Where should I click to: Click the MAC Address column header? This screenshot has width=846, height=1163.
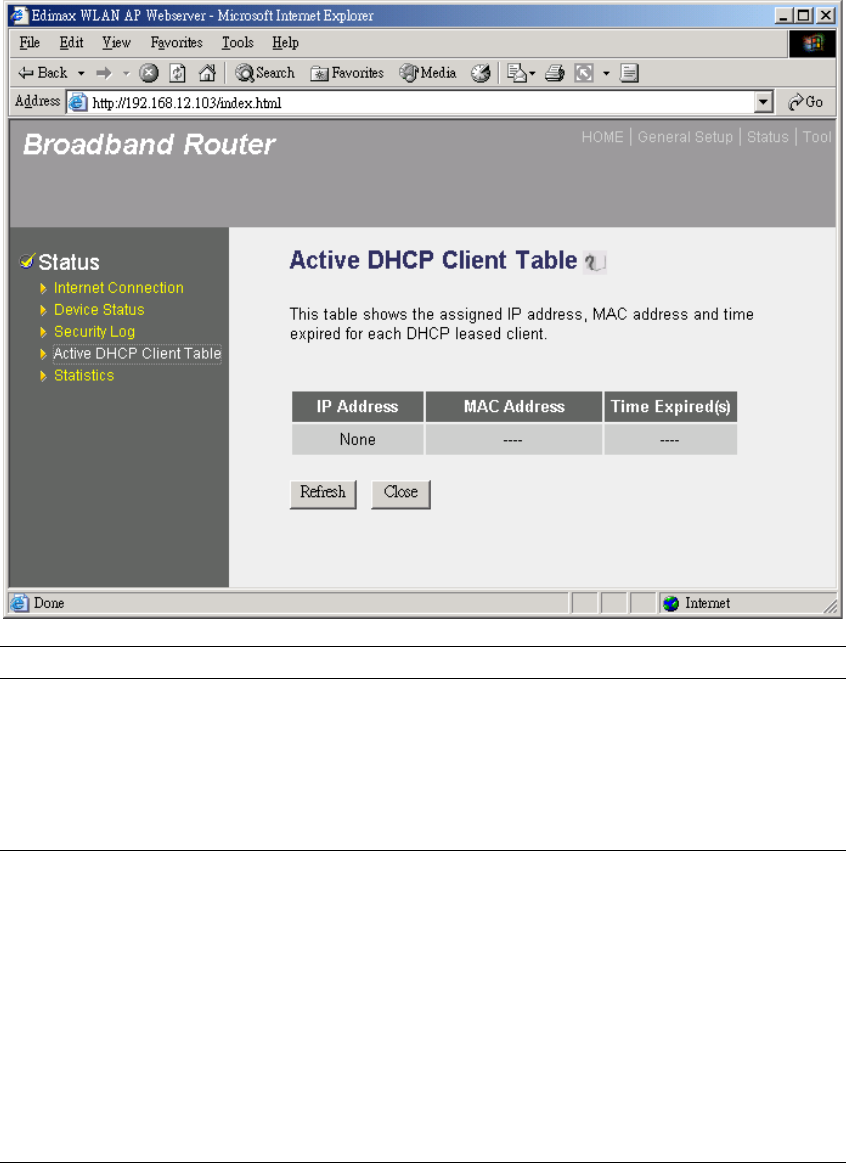pos(514,406)
